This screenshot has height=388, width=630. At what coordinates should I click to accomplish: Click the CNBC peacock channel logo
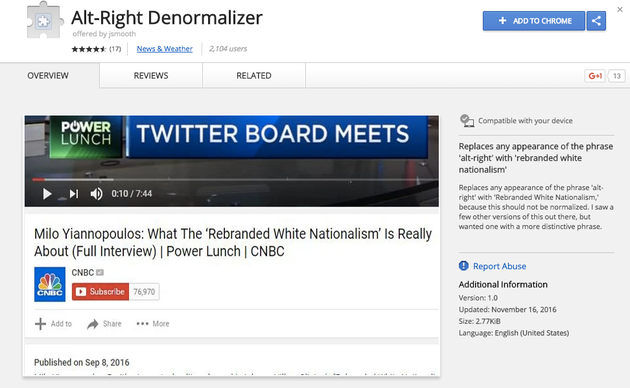point(50,284)
